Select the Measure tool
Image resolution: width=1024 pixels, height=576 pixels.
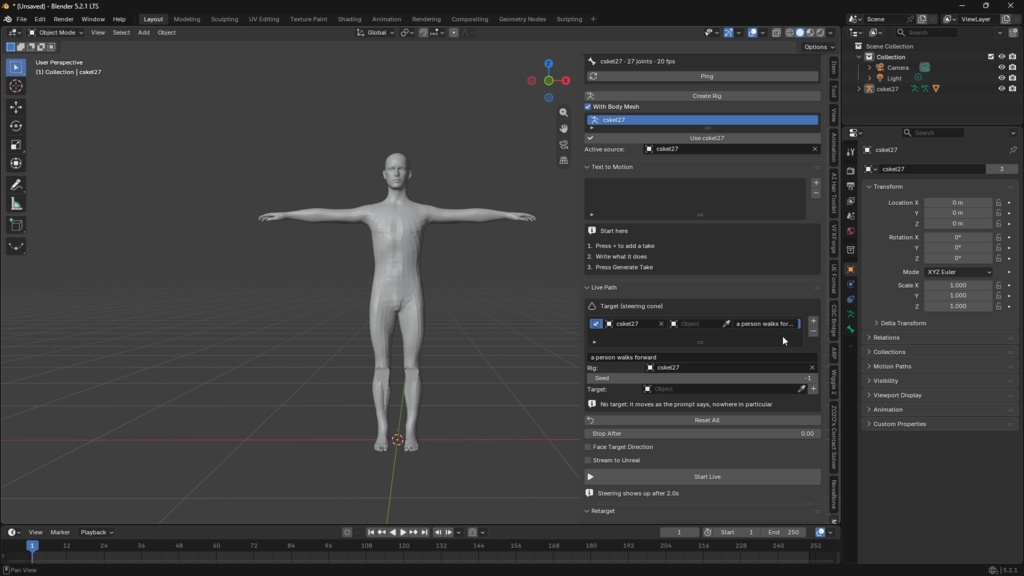click(x=16, y=204)
